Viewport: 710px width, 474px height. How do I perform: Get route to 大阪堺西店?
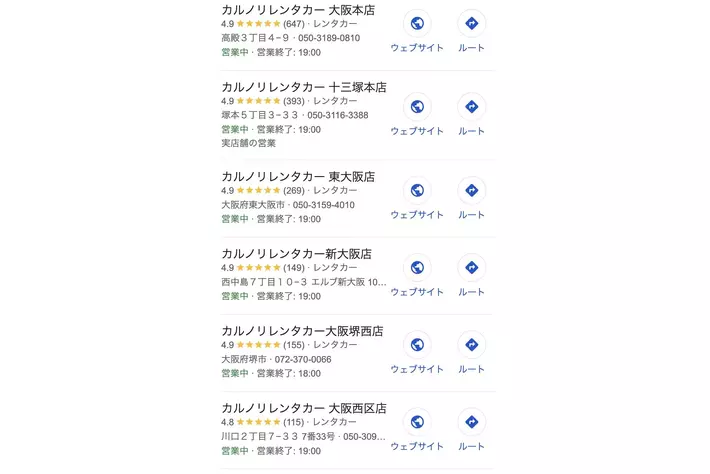point(471,345)
